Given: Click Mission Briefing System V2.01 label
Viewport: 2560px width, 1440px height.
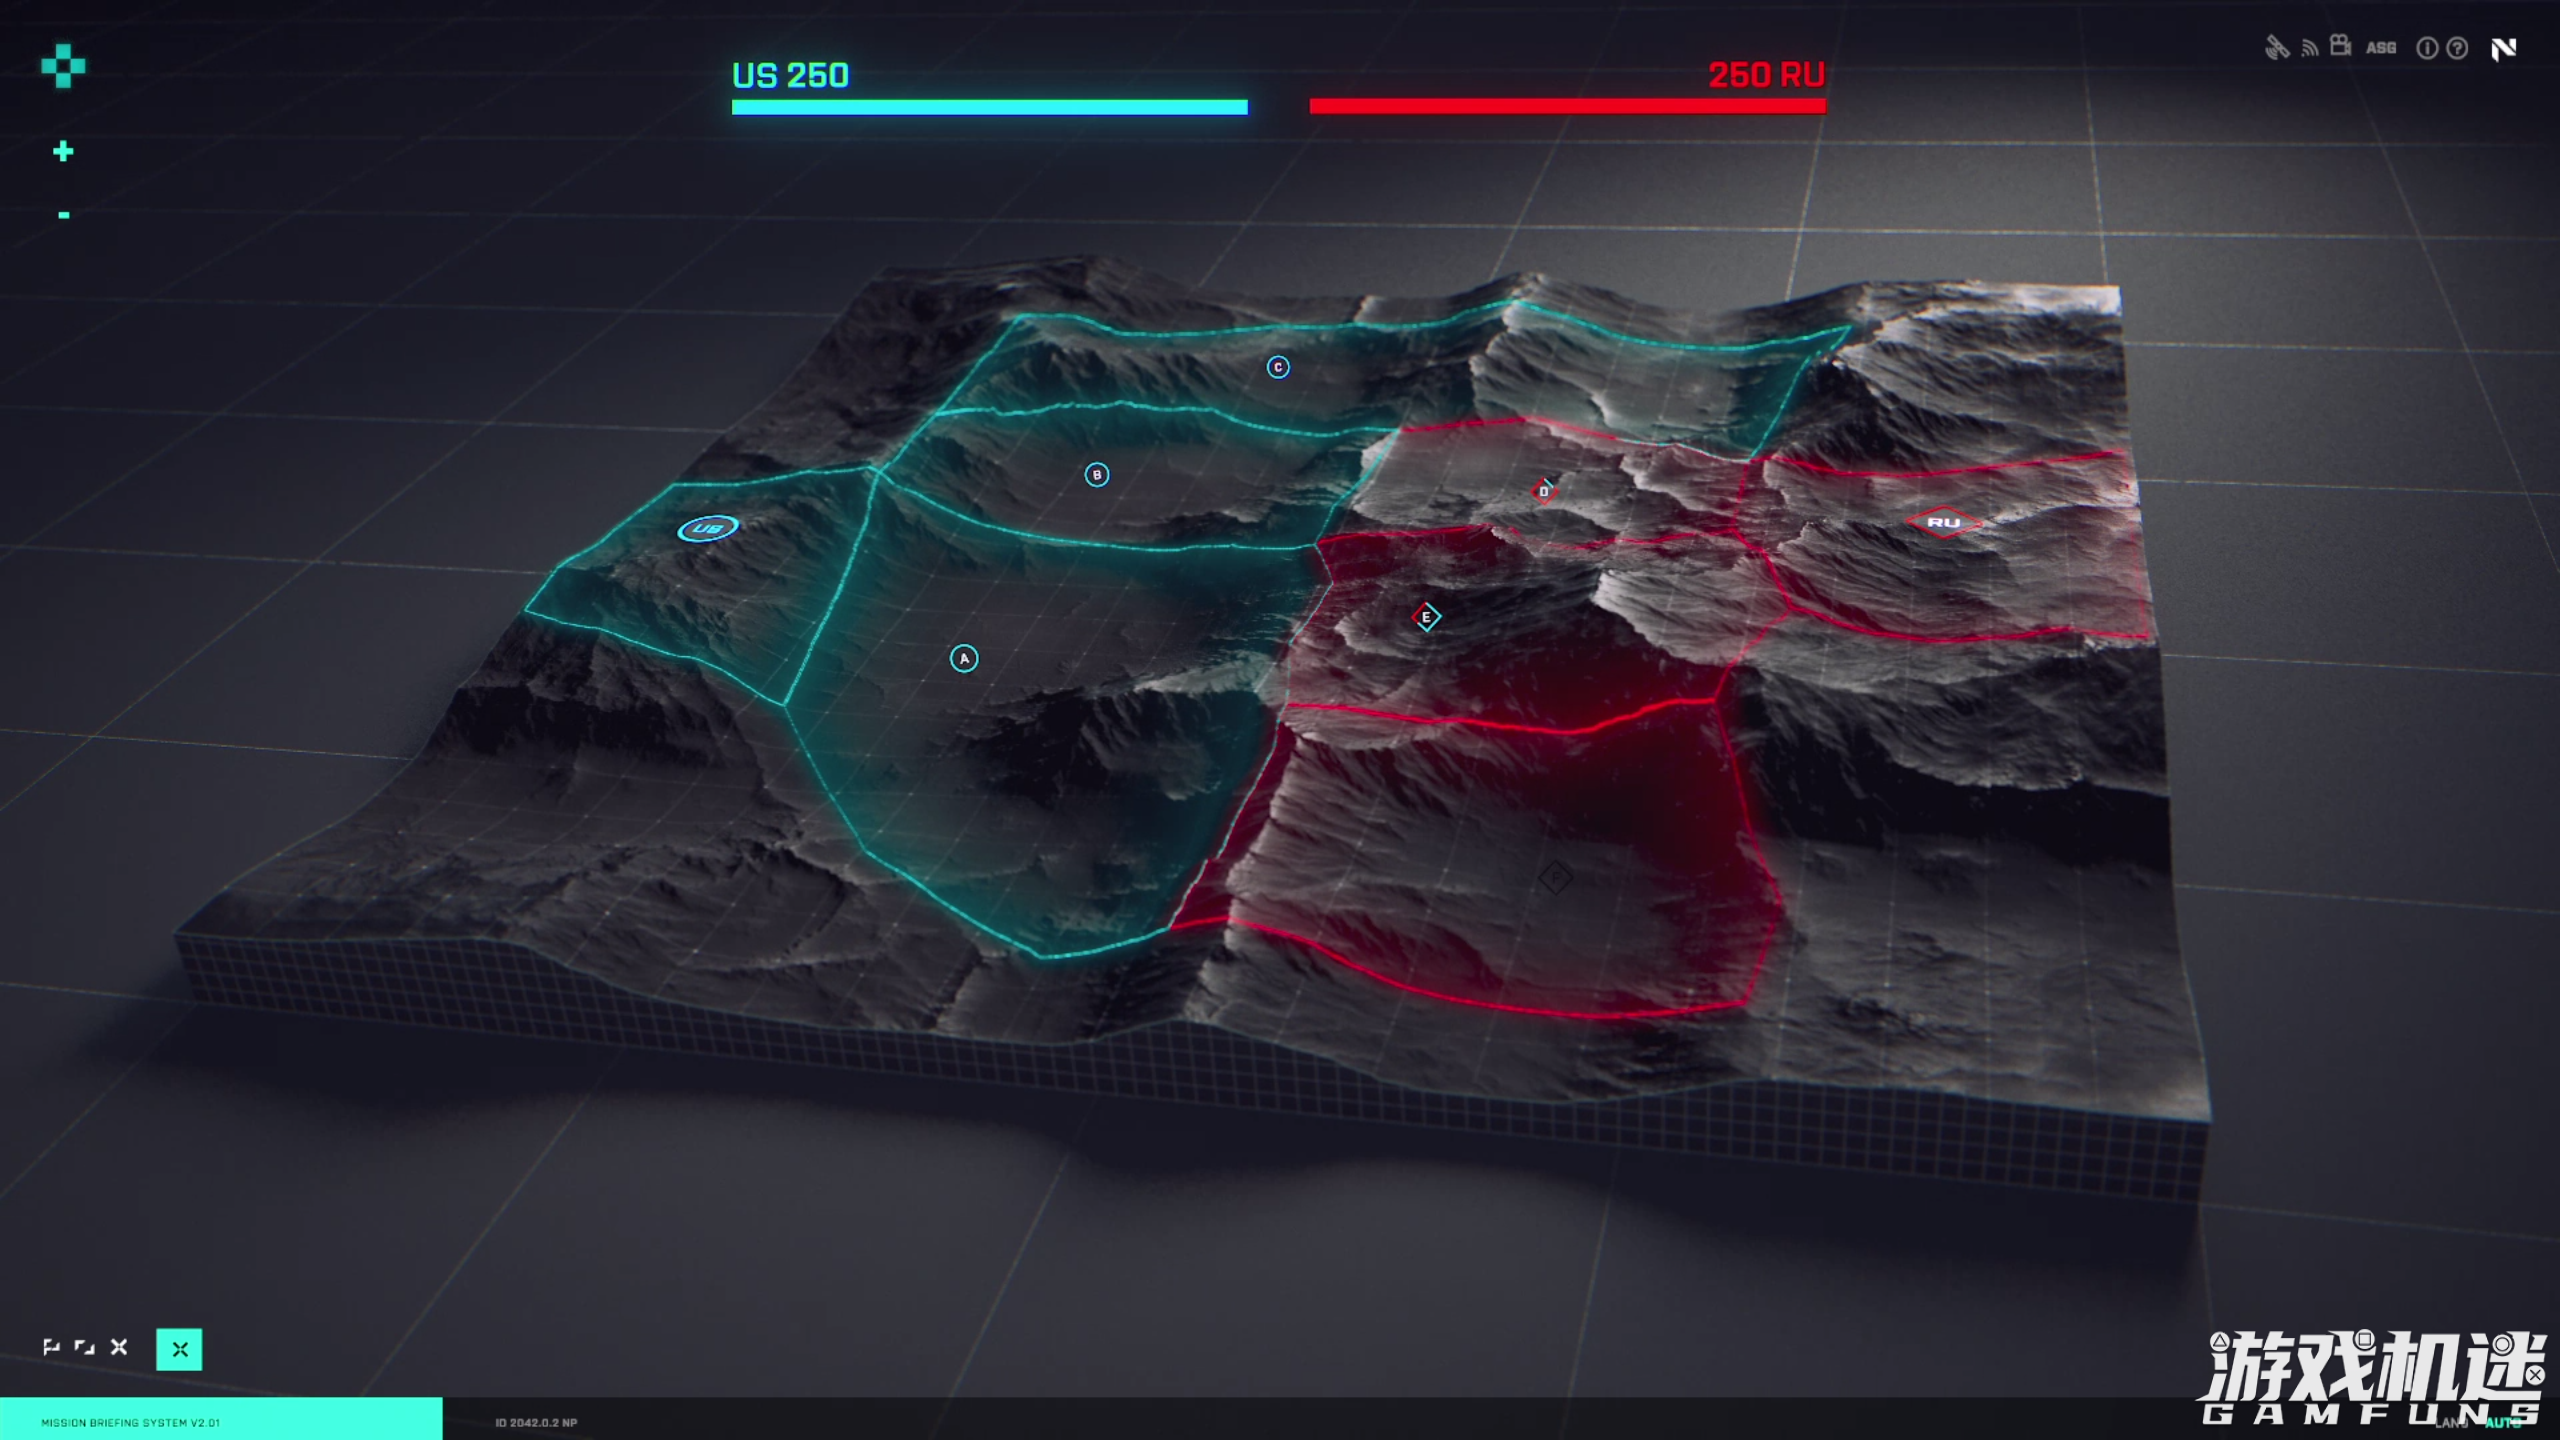Looking at the screenshot, I should coord(131,1422).
